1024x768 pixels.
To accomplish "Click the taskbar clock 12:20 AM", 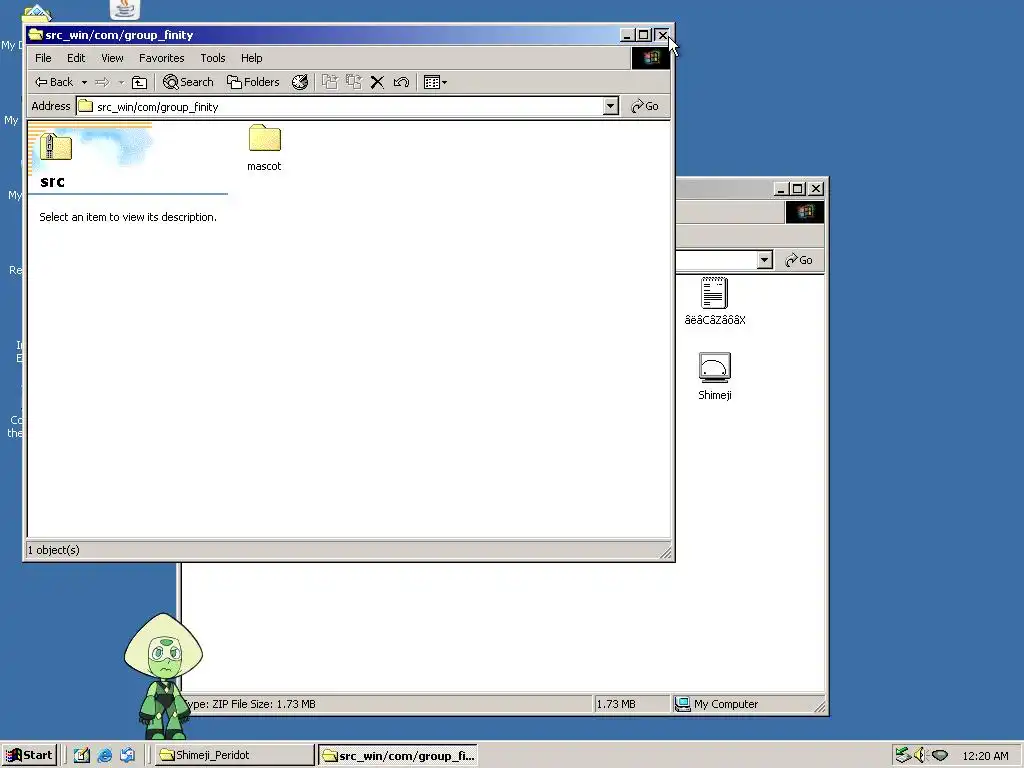I will (985, 756).
